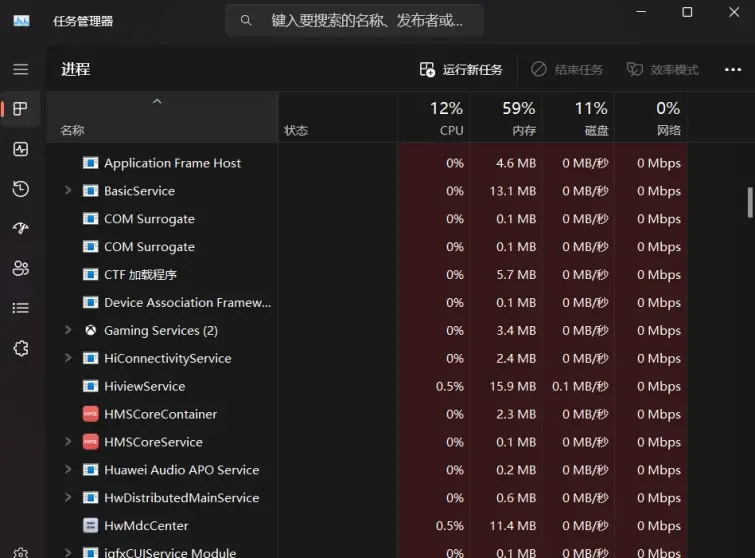Screen dimensions: 755x558
Task: Click the Huawei Audio APO Service icon
Action: tap(90, 470)
